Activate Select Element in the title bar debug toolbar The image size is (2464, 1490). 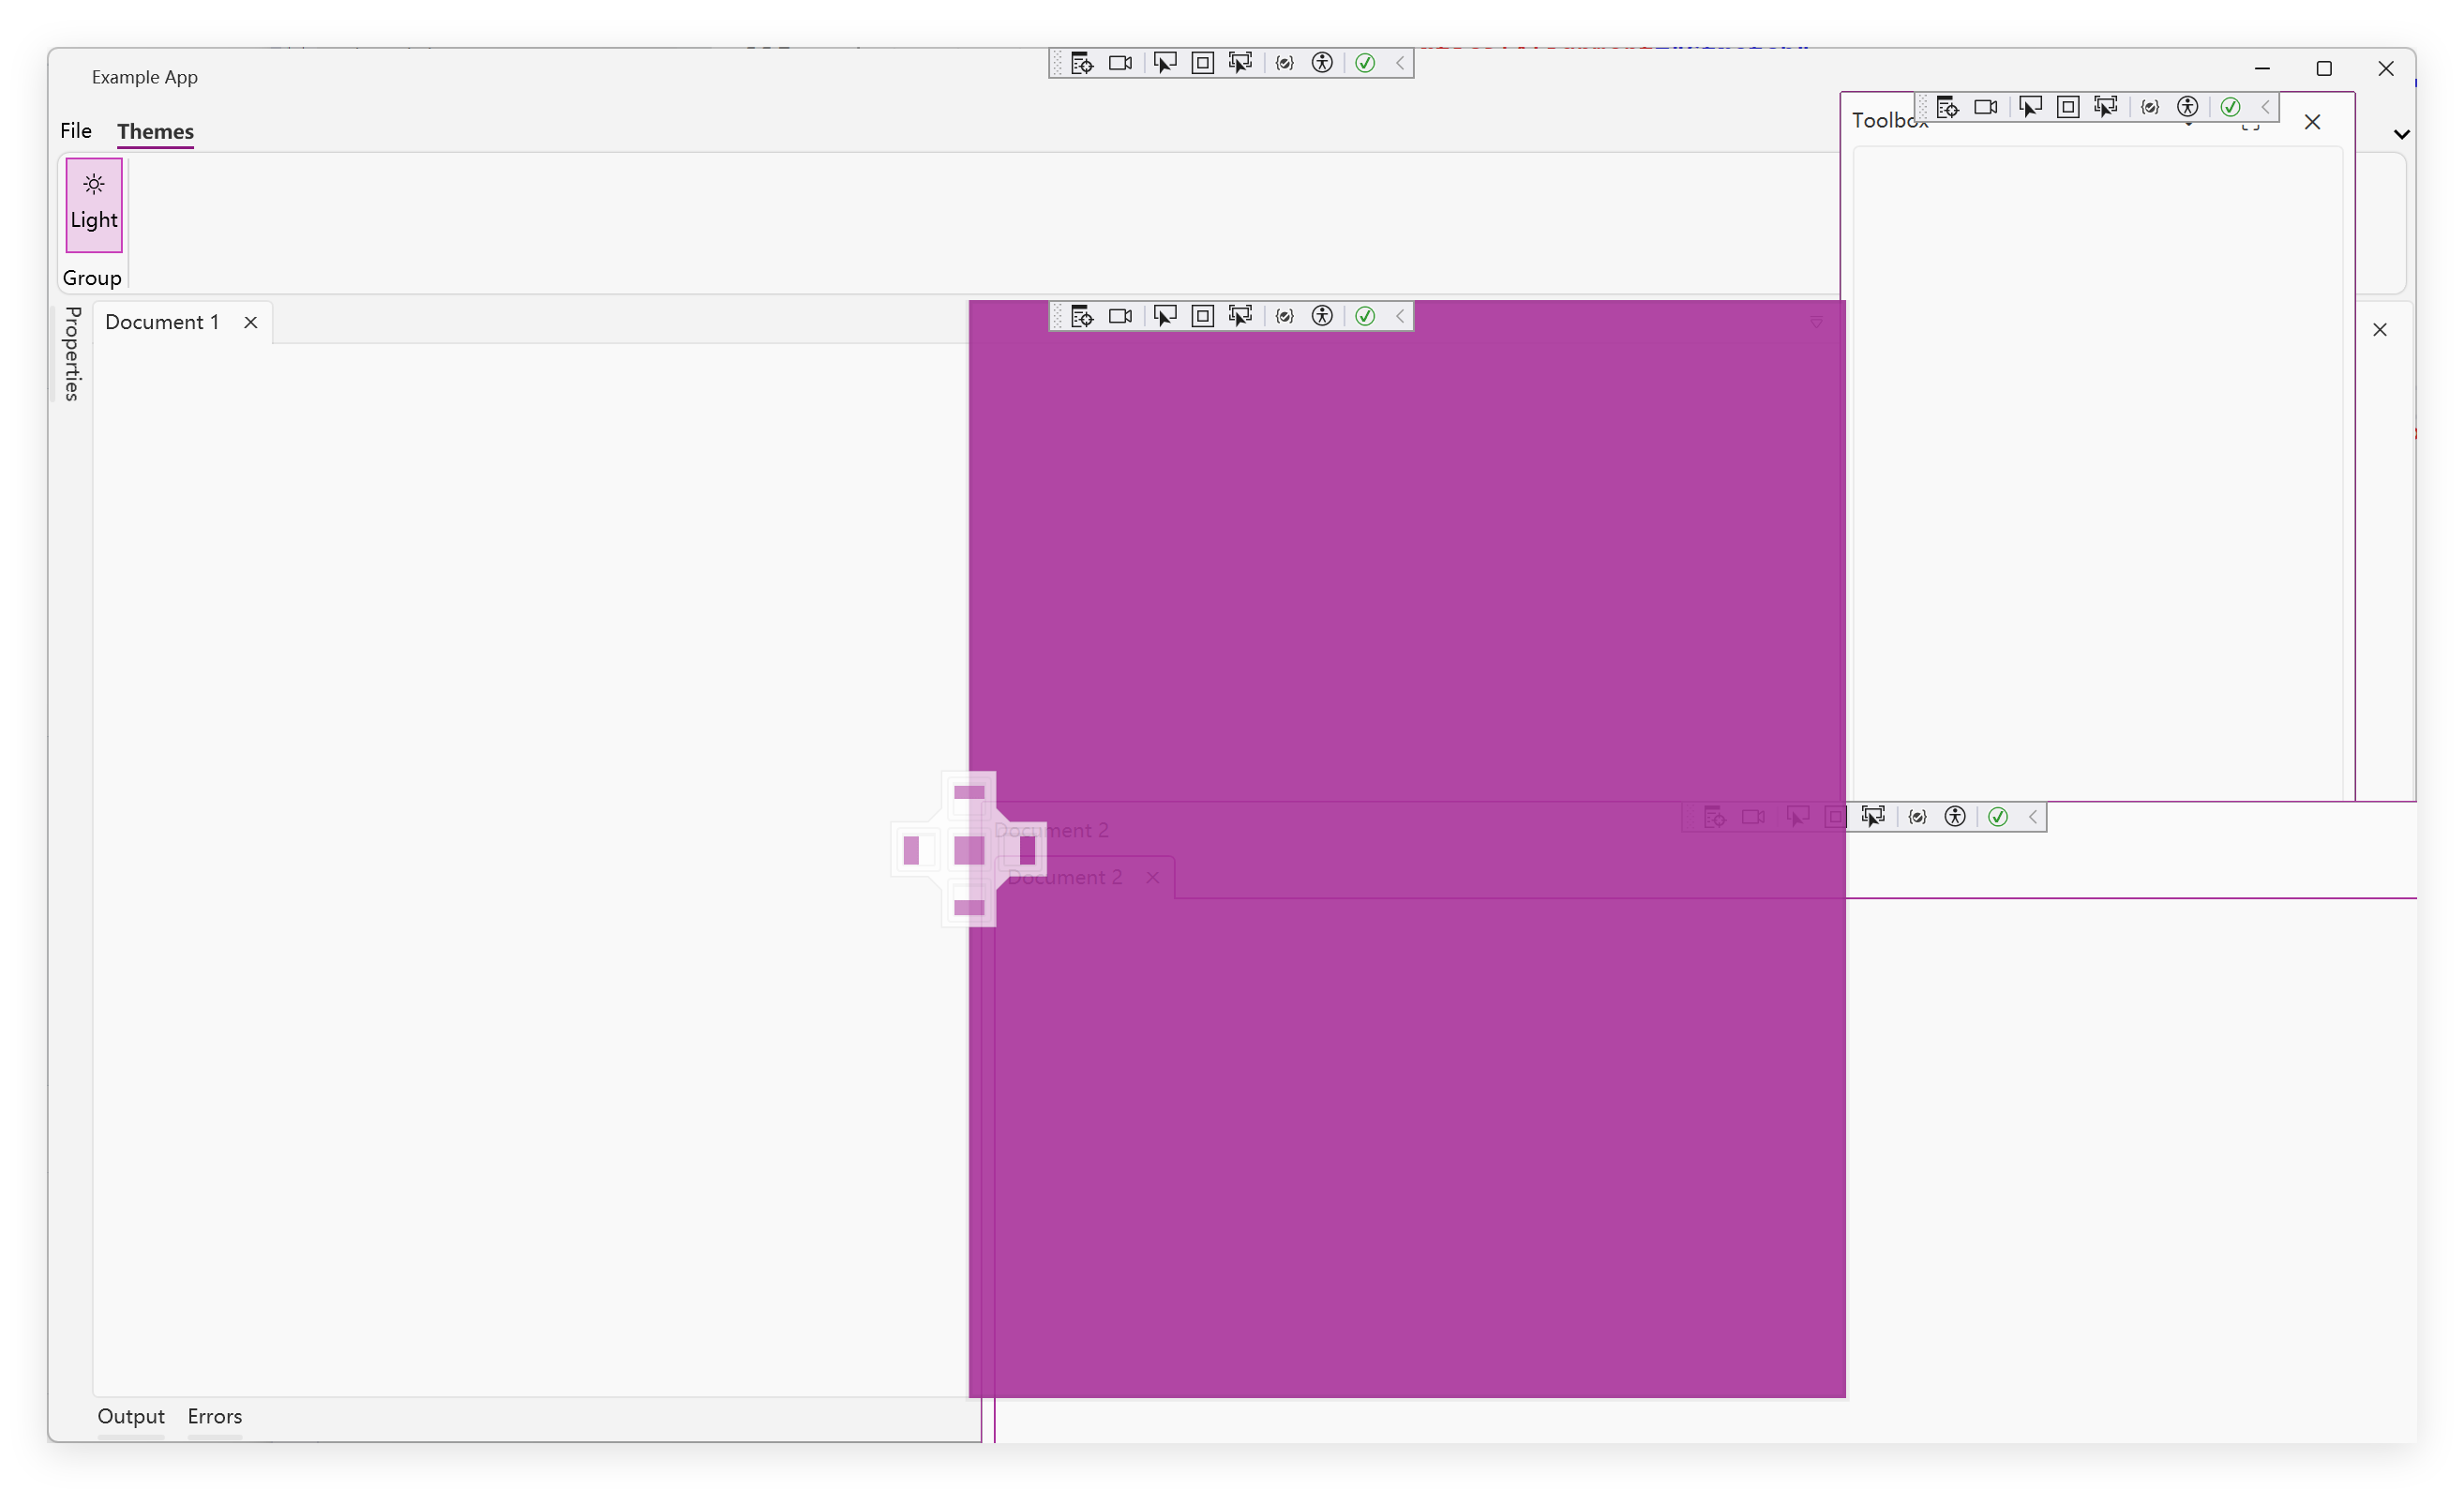pyautogui.click(x=1165, y=63)
